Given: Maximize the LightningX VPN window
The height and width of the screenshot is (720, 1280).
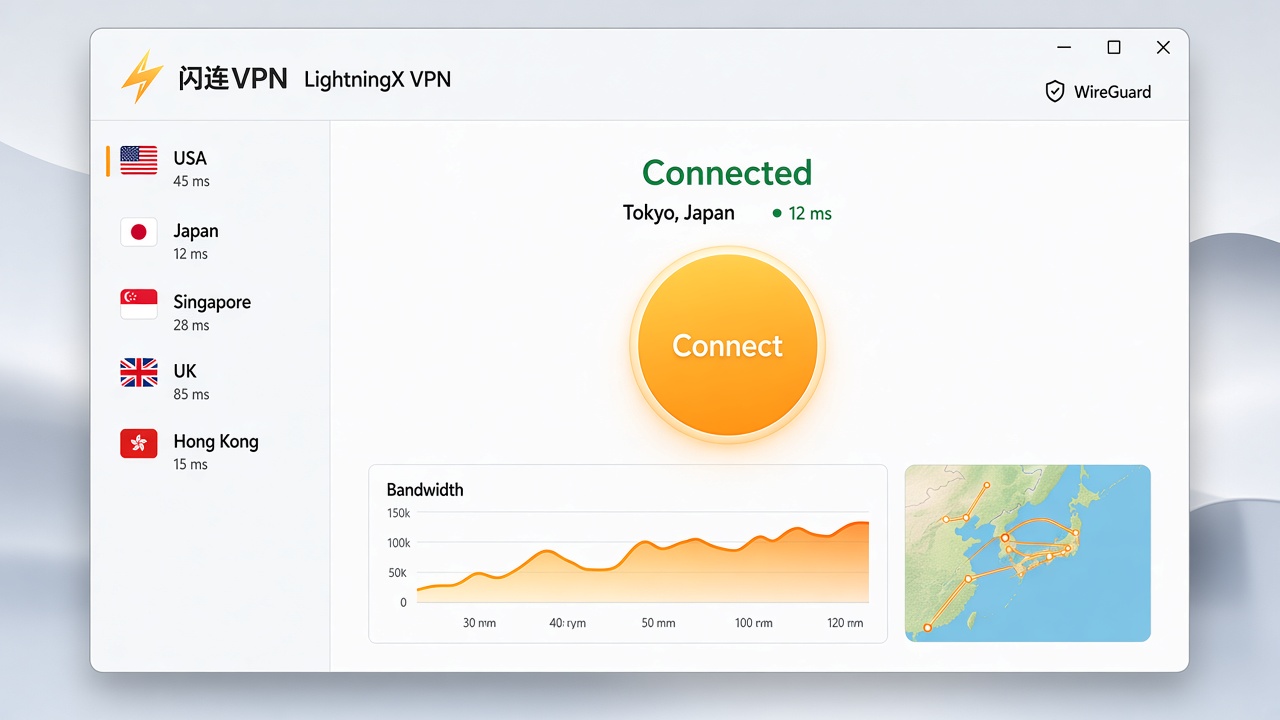Looking at the screenshot, I should click(x=1114, y=47).
